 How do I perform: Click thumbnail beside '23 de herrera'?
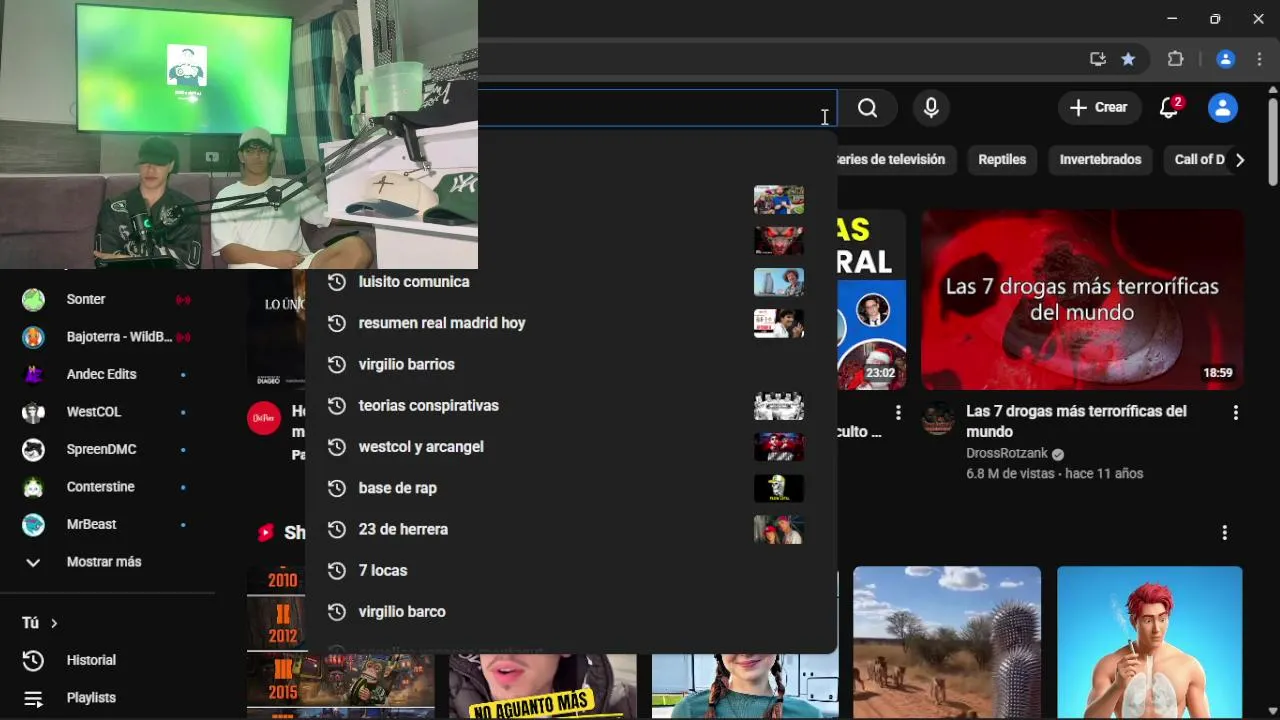(779, 529)
